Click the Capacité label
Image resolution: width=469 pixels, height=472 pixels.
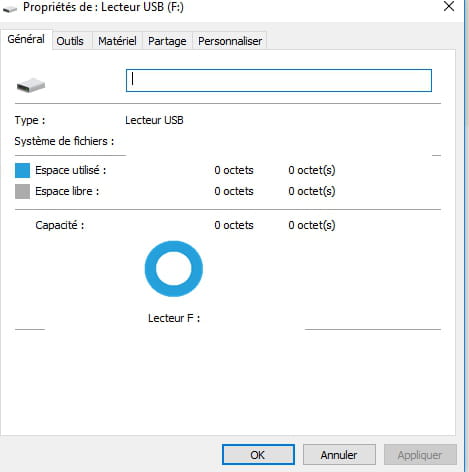pyautogui.click(x=60, y=225)
